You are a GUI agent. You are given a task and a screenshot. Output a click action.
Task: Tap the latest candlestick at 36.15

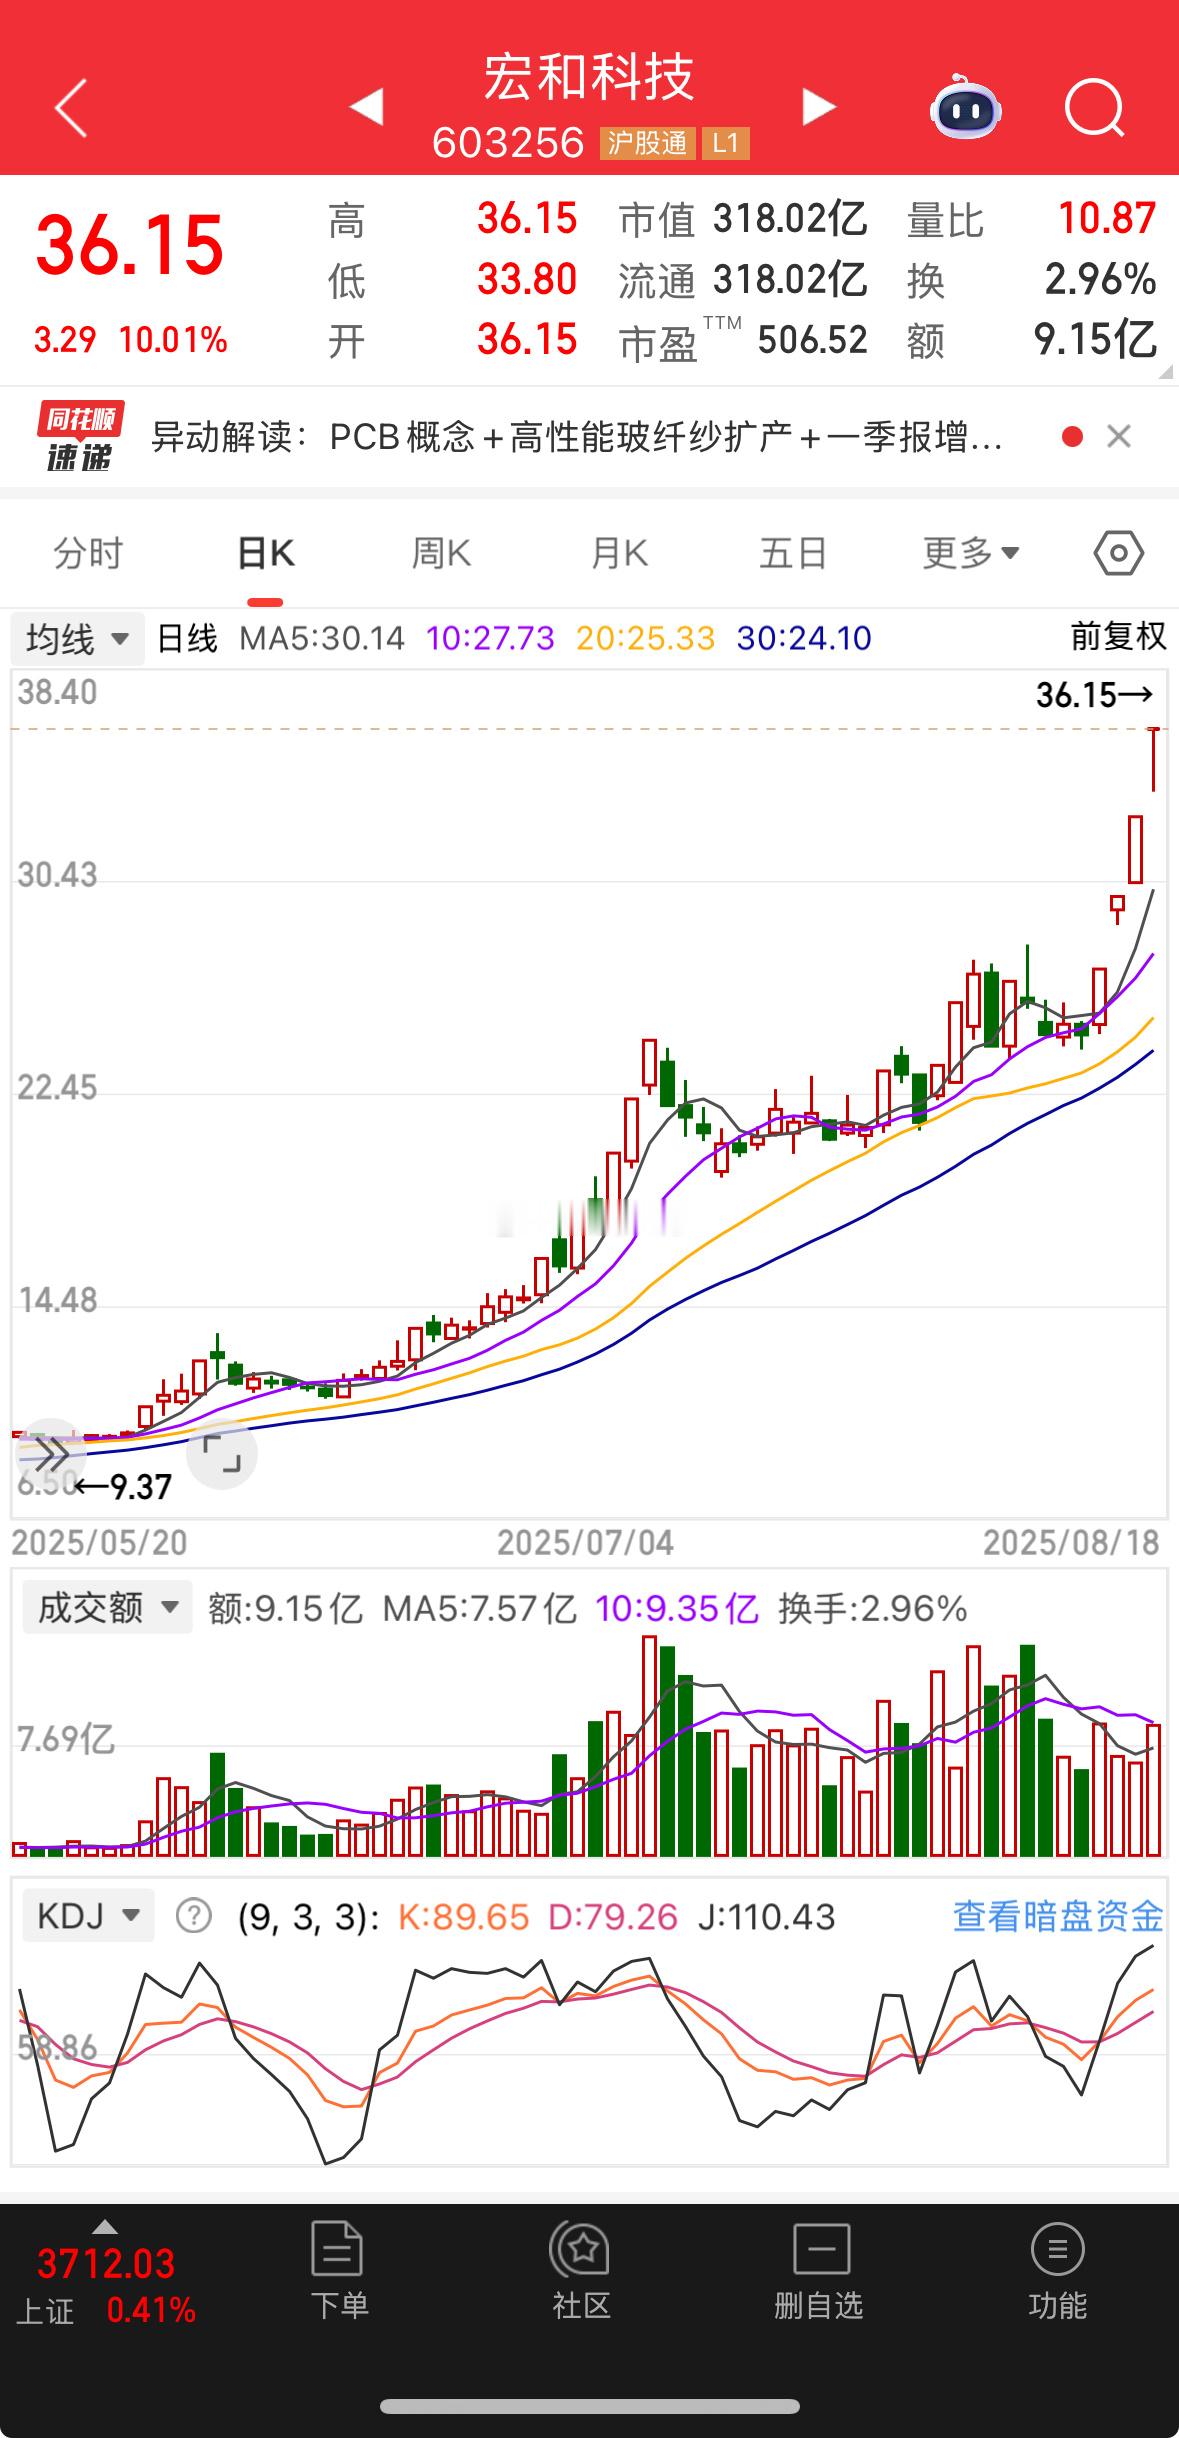pos(1154,760)
